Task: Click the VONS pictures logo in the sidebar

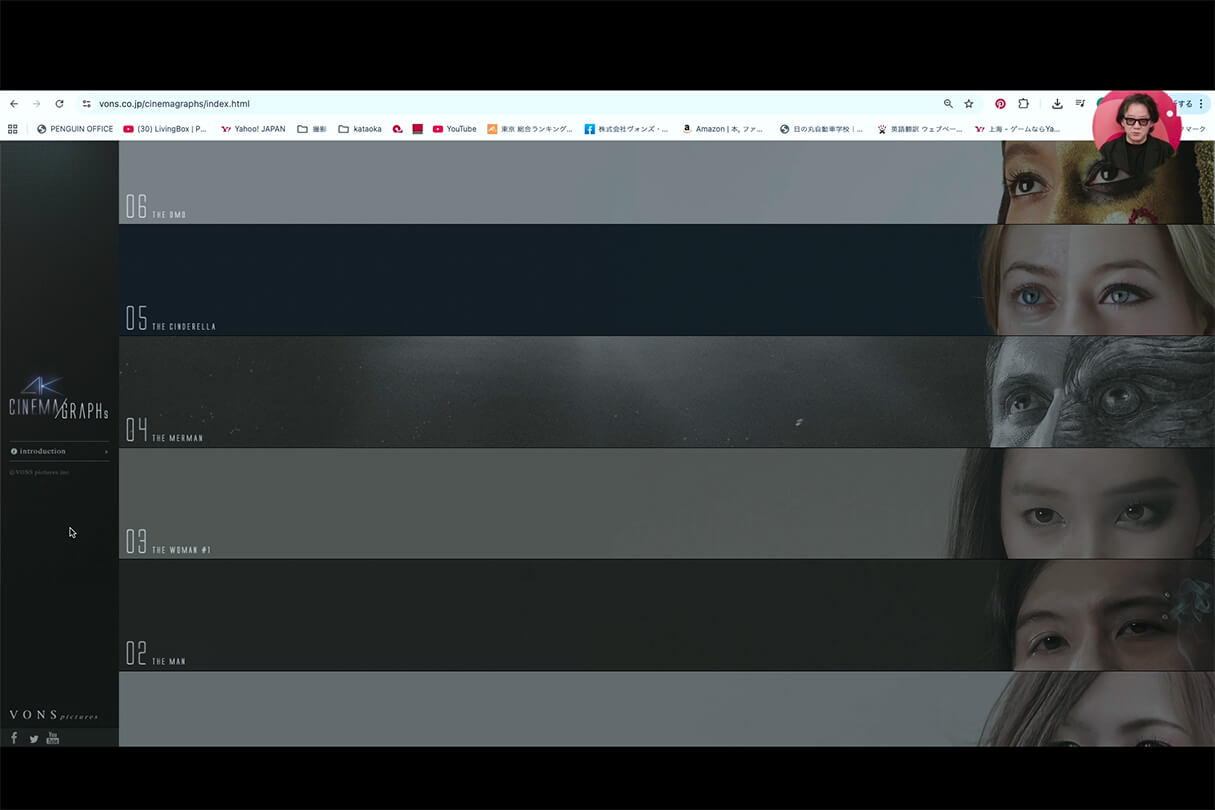Action: tap(54, 716)
